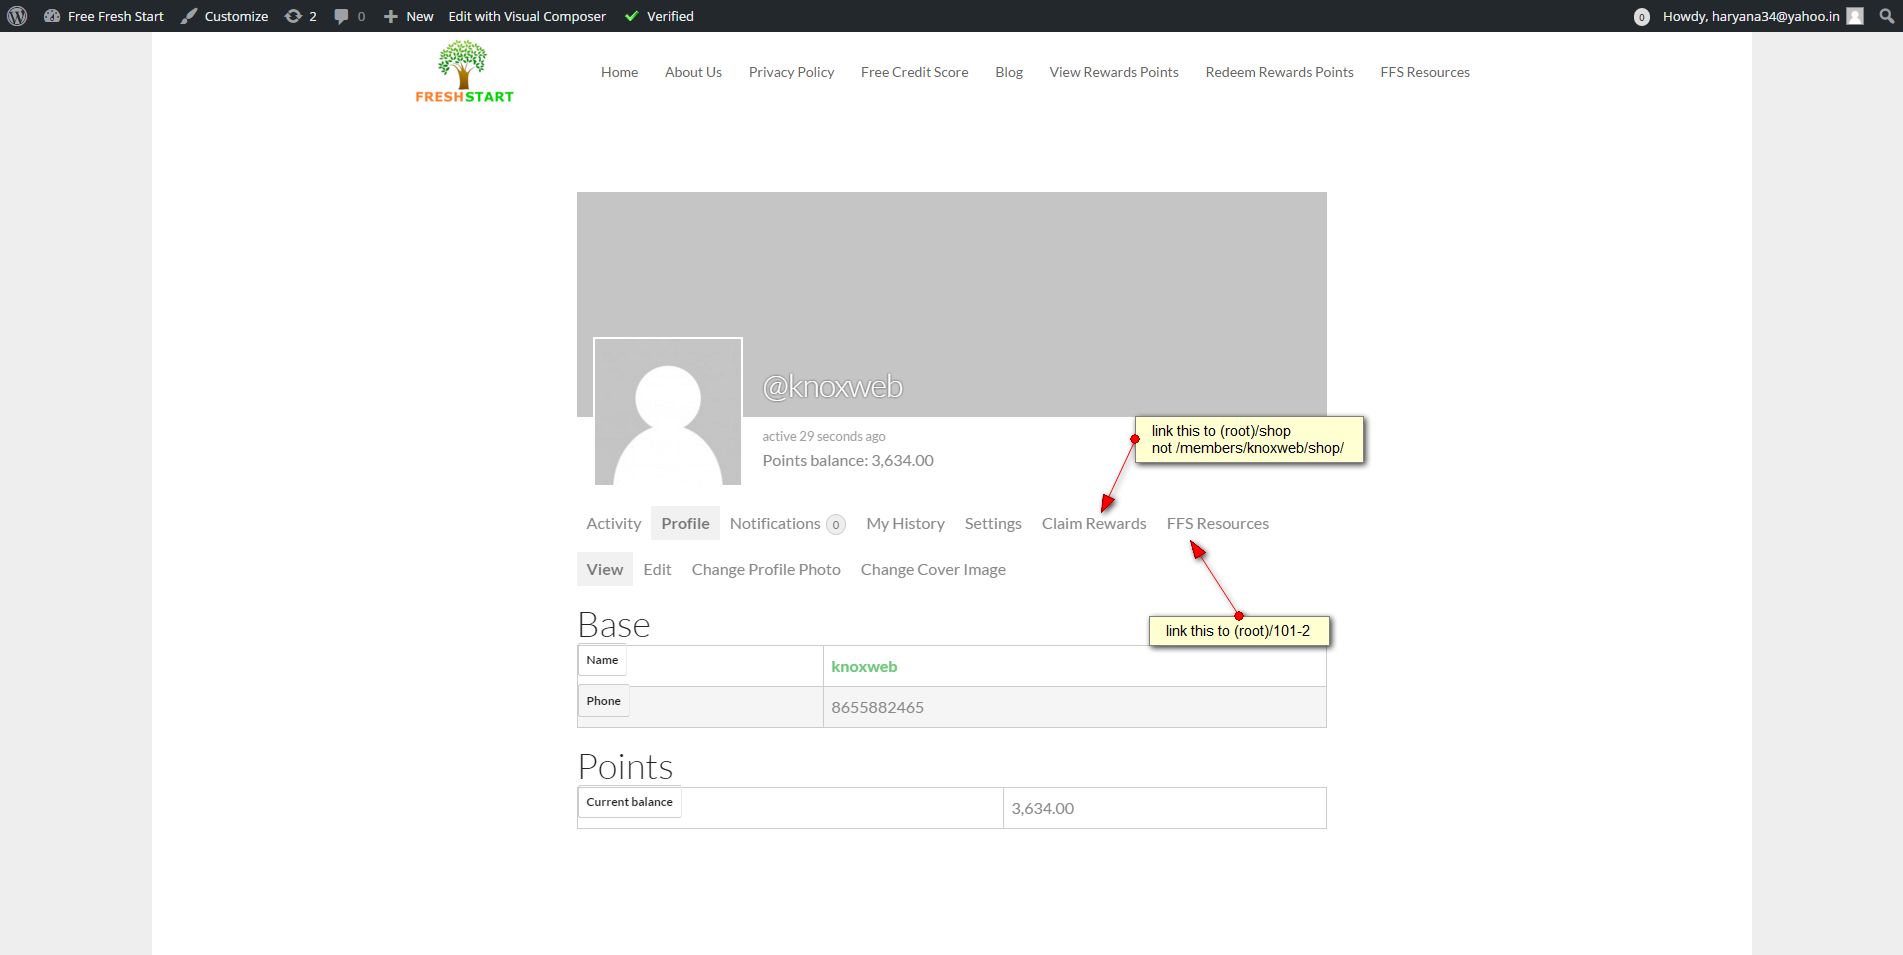The image size is (1903, 955).
Task: Click the Phone field label
Action: point(603,701)
